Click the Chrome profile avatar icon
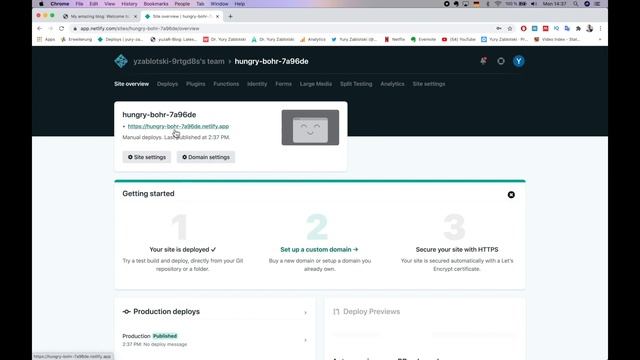Screen dimensions: 640x360 (x=589, y=29)
